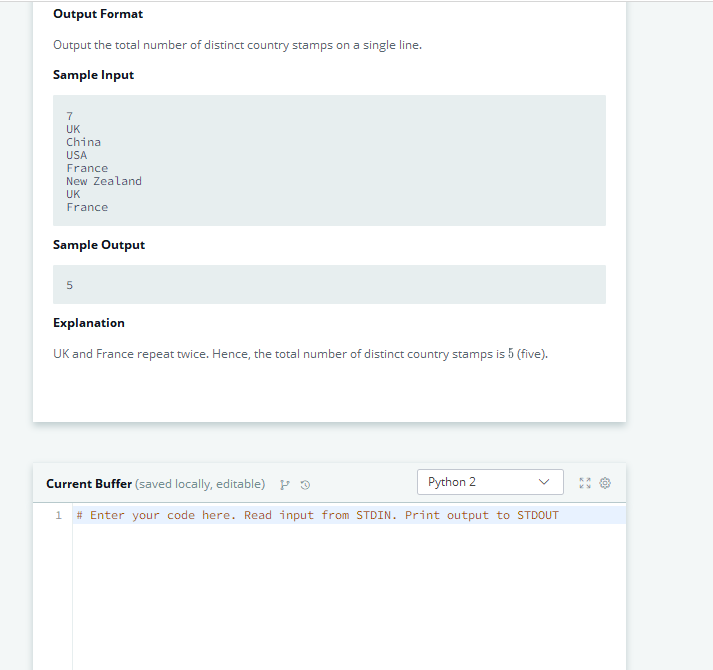Click the fork/branch buffer icon
The image size is (713, 670).
point(285,485)
